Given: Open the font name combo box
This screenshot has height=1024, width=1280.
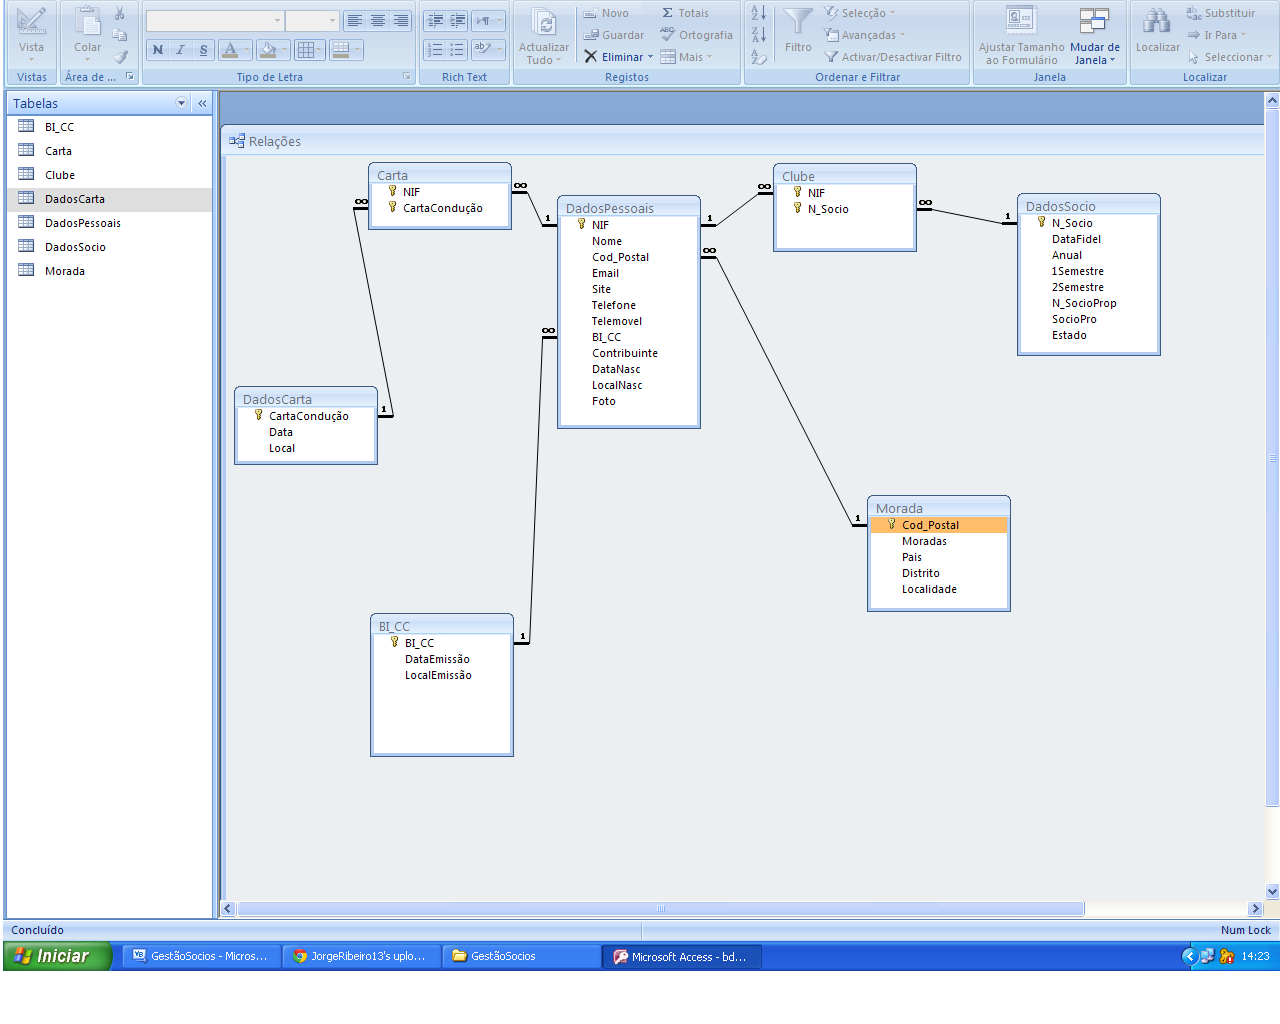Looking at the screenshot, I should tap(214, 20).
